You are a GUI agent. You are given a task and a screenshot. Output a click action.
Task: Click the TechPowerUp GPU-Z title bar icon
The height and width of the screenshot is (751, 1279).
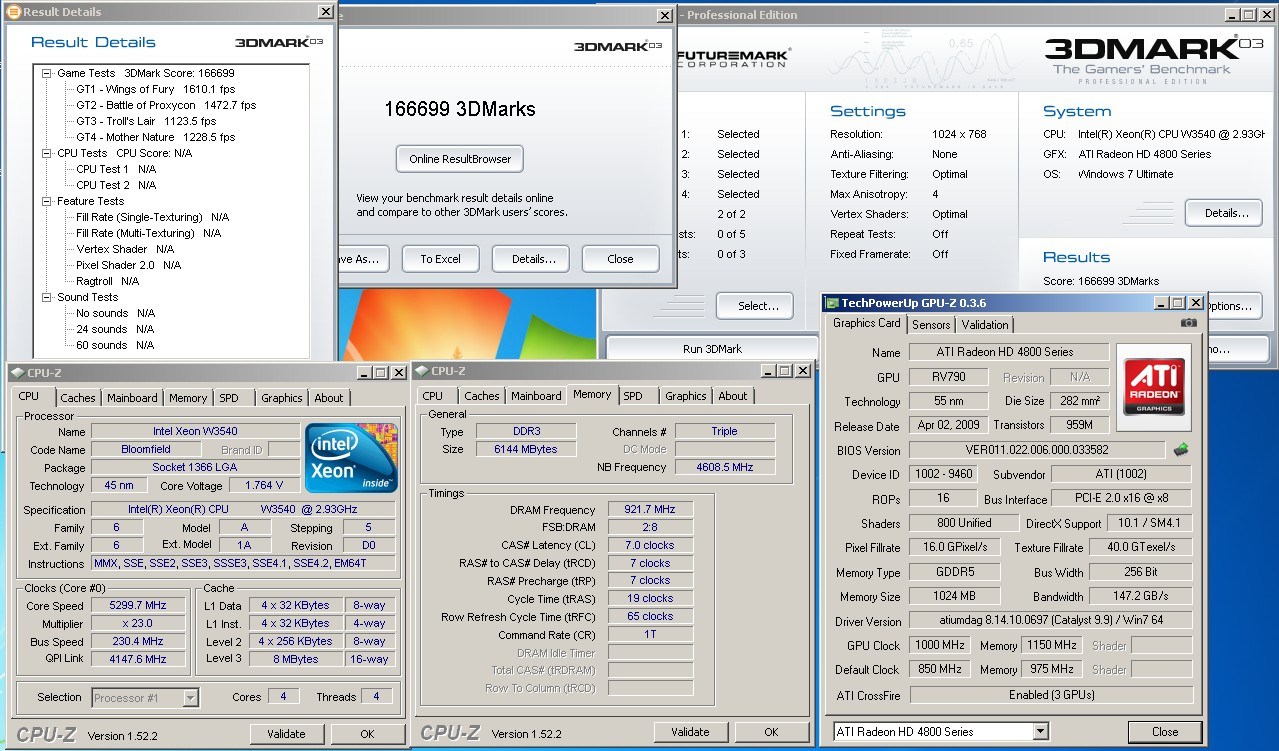830,302
